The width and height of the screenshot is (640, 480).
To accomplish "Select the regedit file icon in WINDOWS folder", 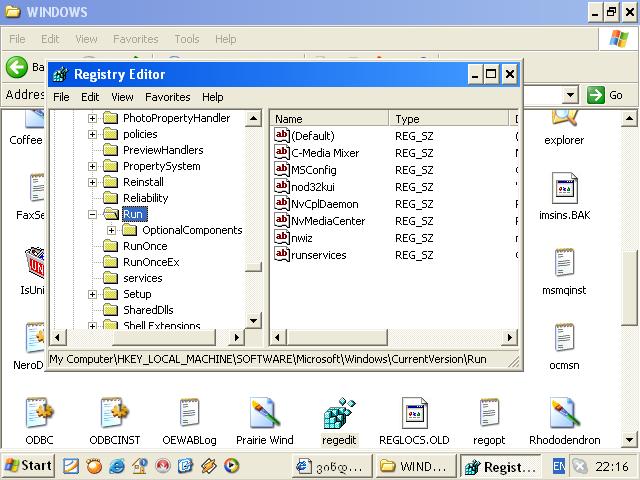I will coord(339,413).
